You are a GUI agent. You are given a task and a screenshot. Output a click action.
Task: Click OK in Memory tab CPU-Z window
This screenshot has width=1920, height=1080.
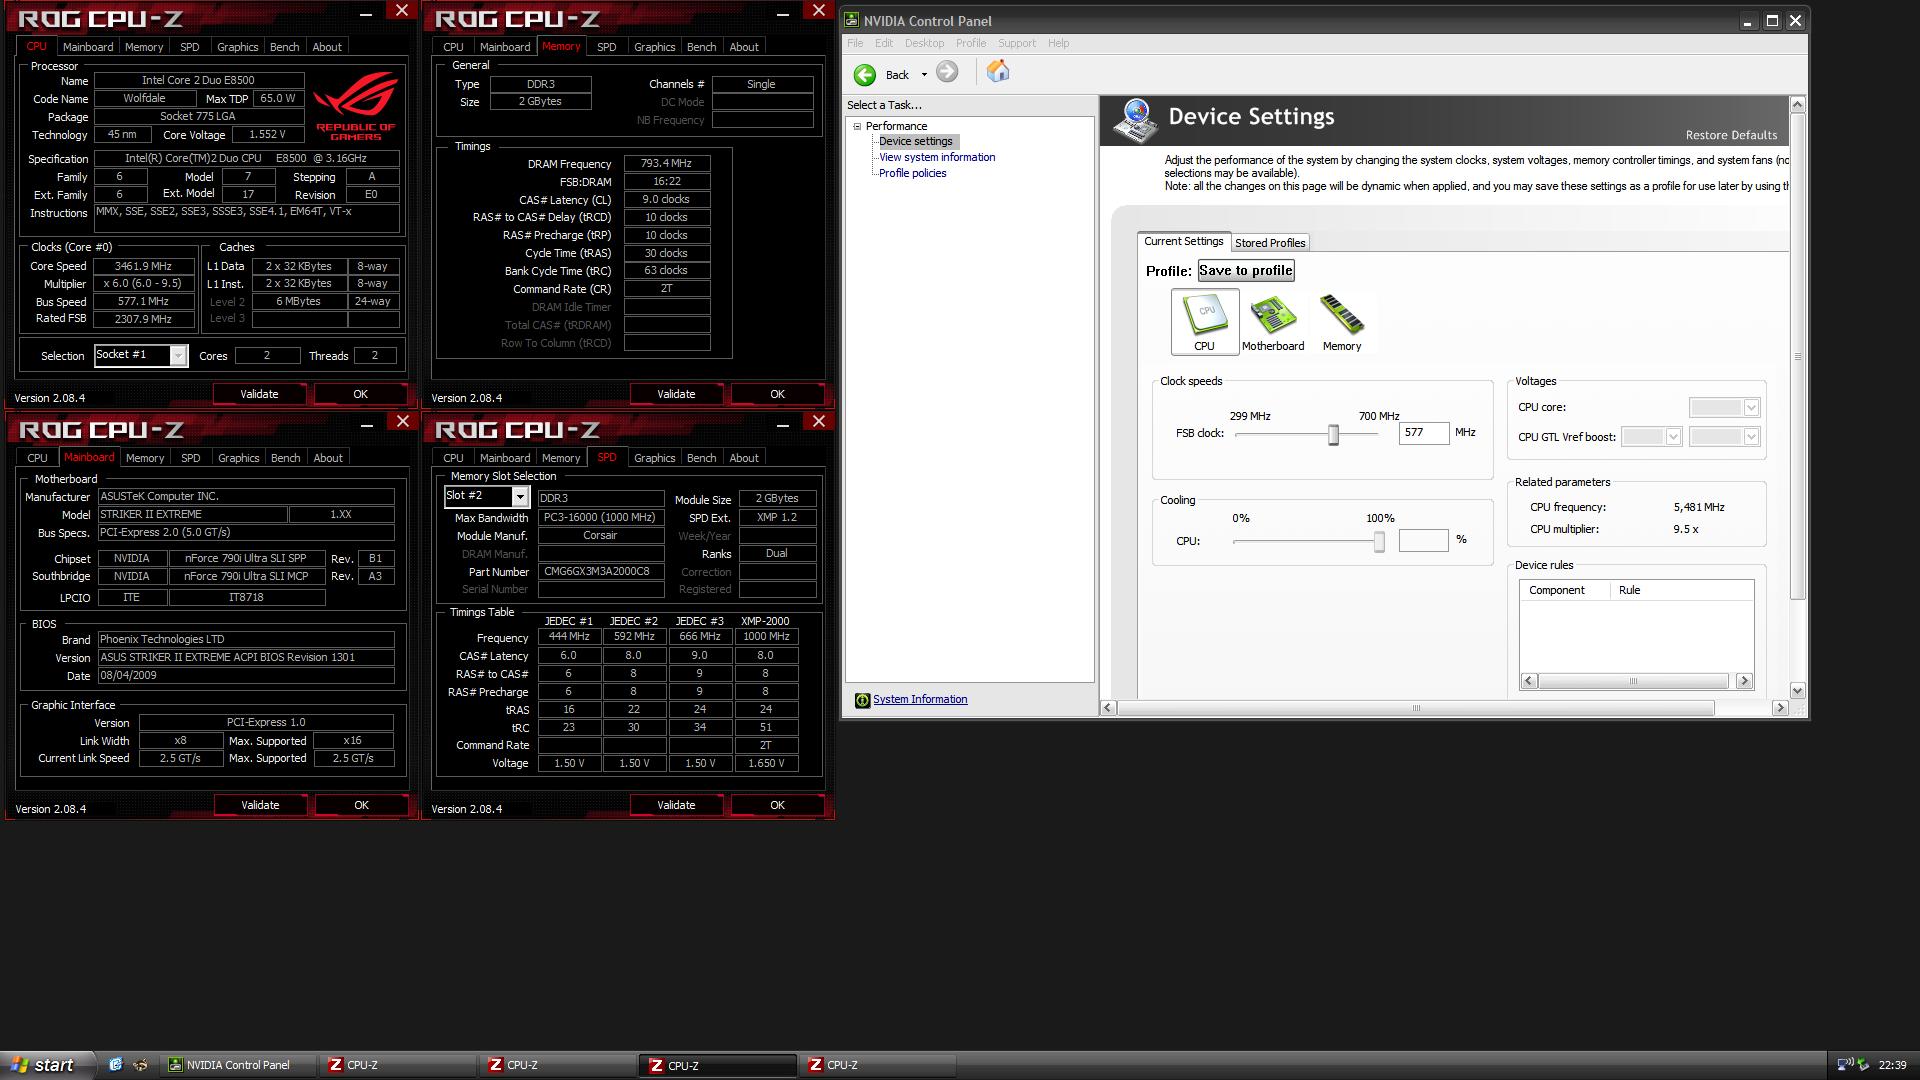(778, 394)
